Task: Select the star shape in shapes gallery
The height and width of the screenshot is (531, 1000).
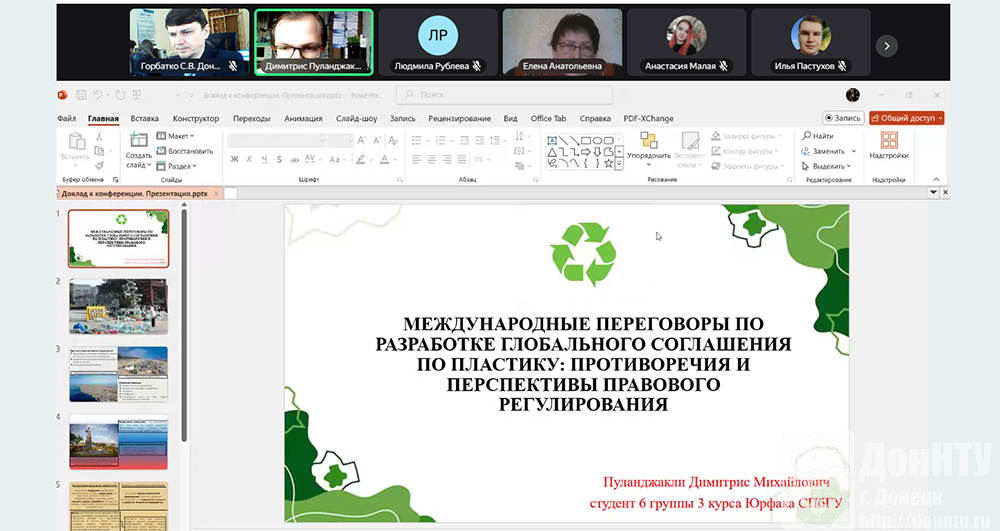Action: tap(608, 163)
